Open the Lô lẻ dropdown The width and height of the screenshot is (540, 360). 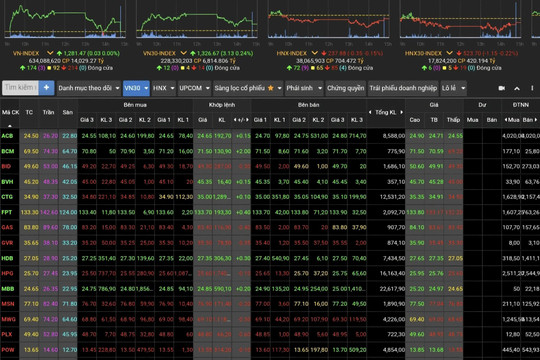(x=454, y=88)
